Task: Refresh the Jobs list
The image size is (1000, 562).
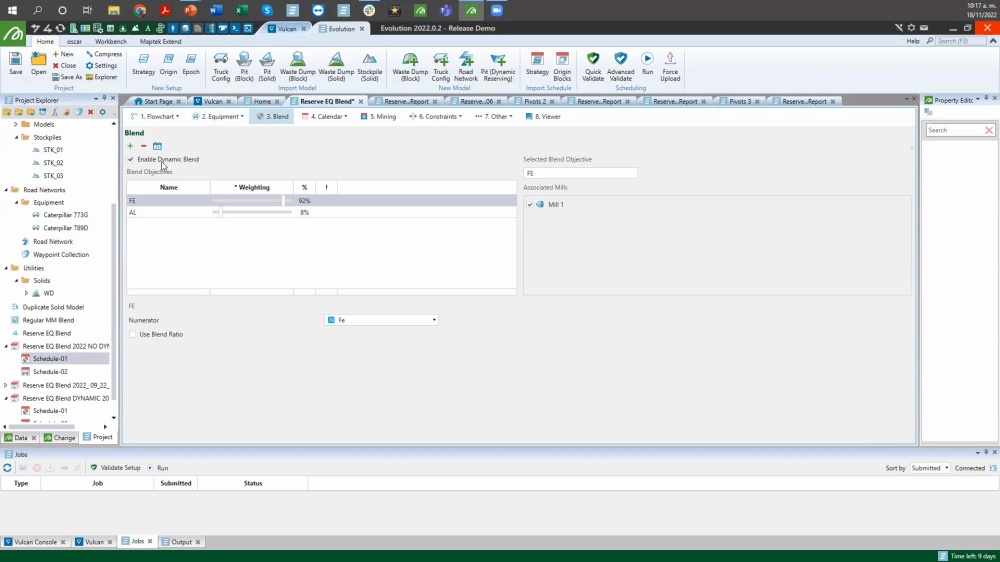Action: tap(8, 468)
